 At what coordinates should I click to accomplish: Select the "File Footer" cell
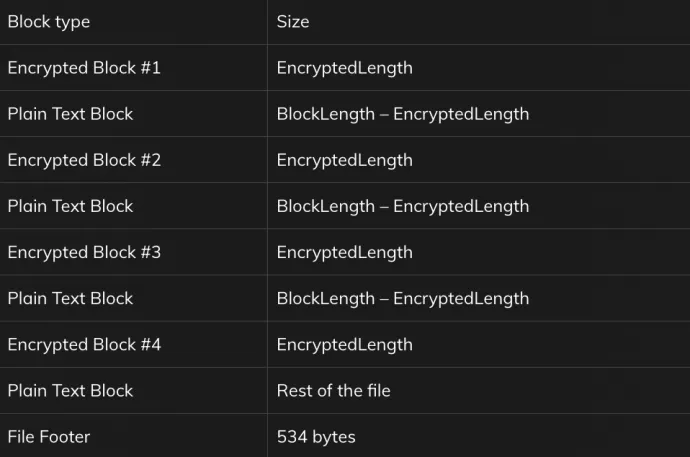[x=49, y=436]
